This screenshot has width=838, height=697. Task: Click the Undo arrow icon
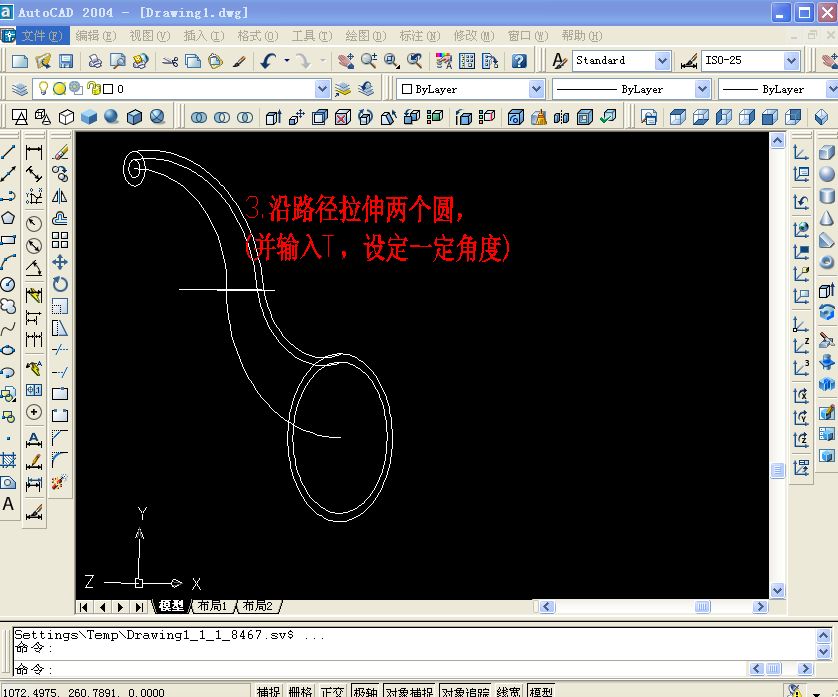coord(268,61)
